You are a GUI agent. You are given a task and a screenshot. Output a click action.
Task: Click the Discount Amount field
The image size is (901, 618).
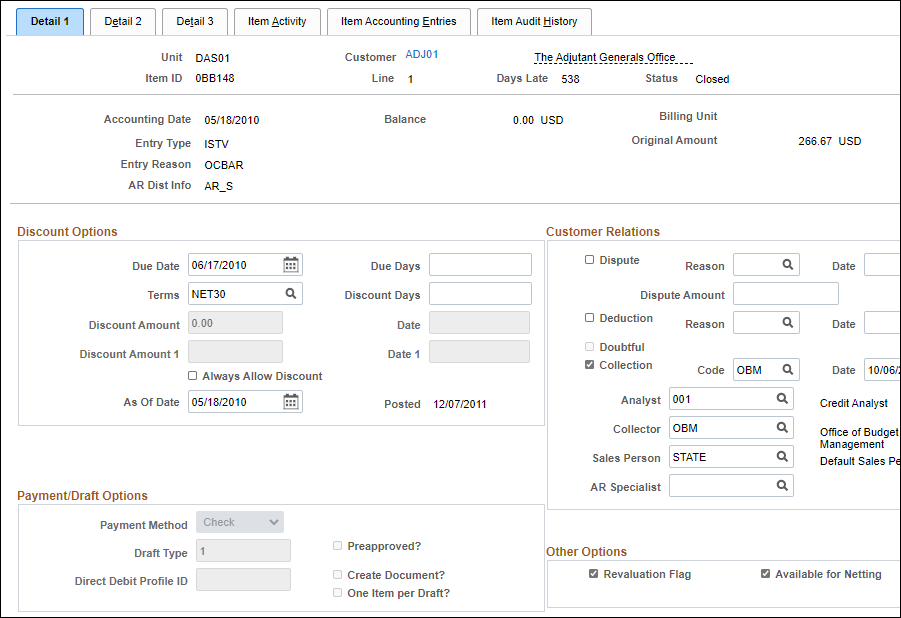click(236, 323)
